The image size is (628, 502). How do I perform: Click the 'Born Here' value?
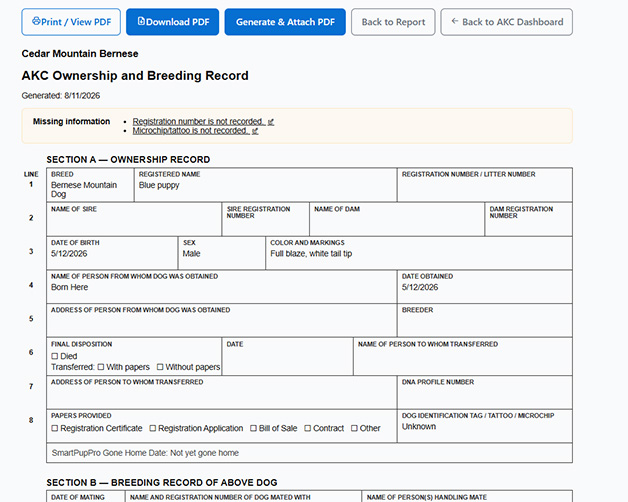point(70,287)
